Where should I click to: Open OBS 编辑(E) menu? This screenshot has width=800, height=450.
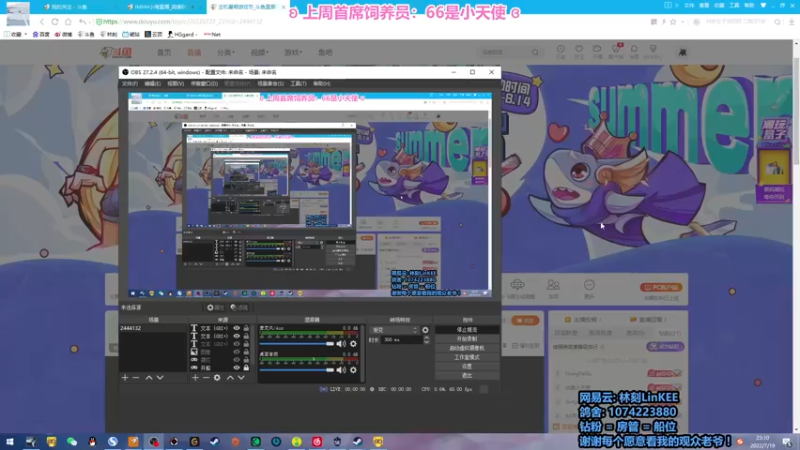click(152, 84)
